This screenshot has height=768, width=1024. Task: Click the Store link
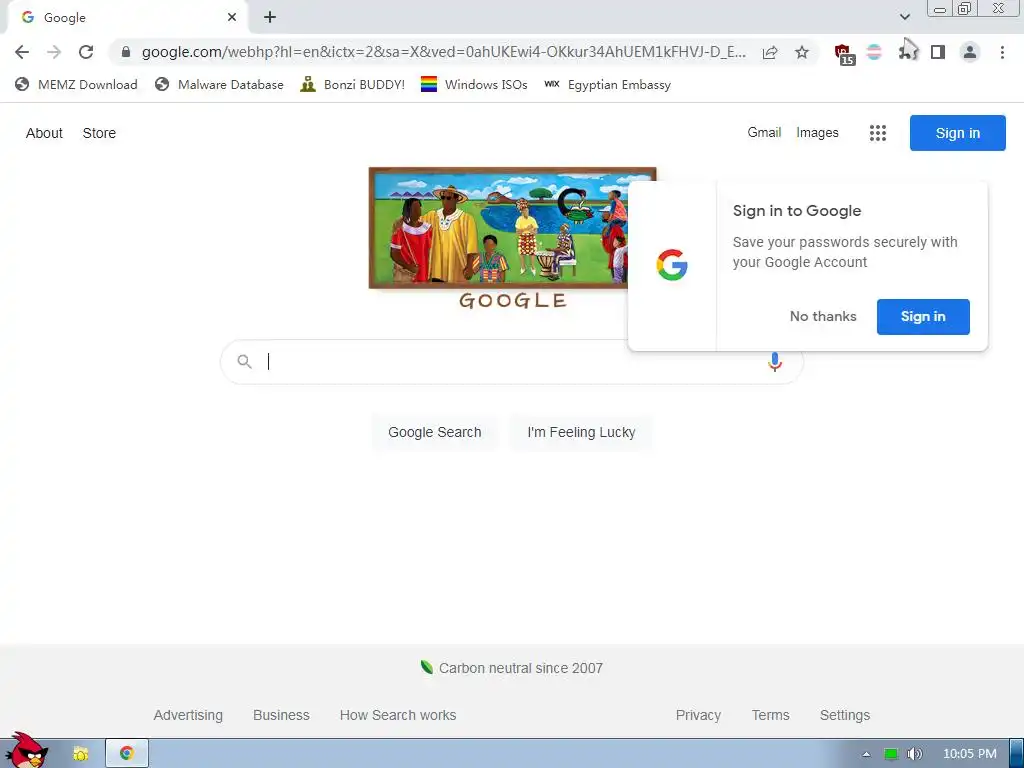tap(99, 133)
